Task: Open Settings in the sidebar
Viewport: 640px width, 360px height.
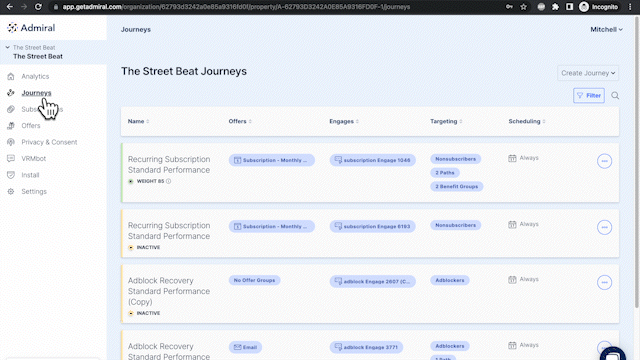Action: 34,191
